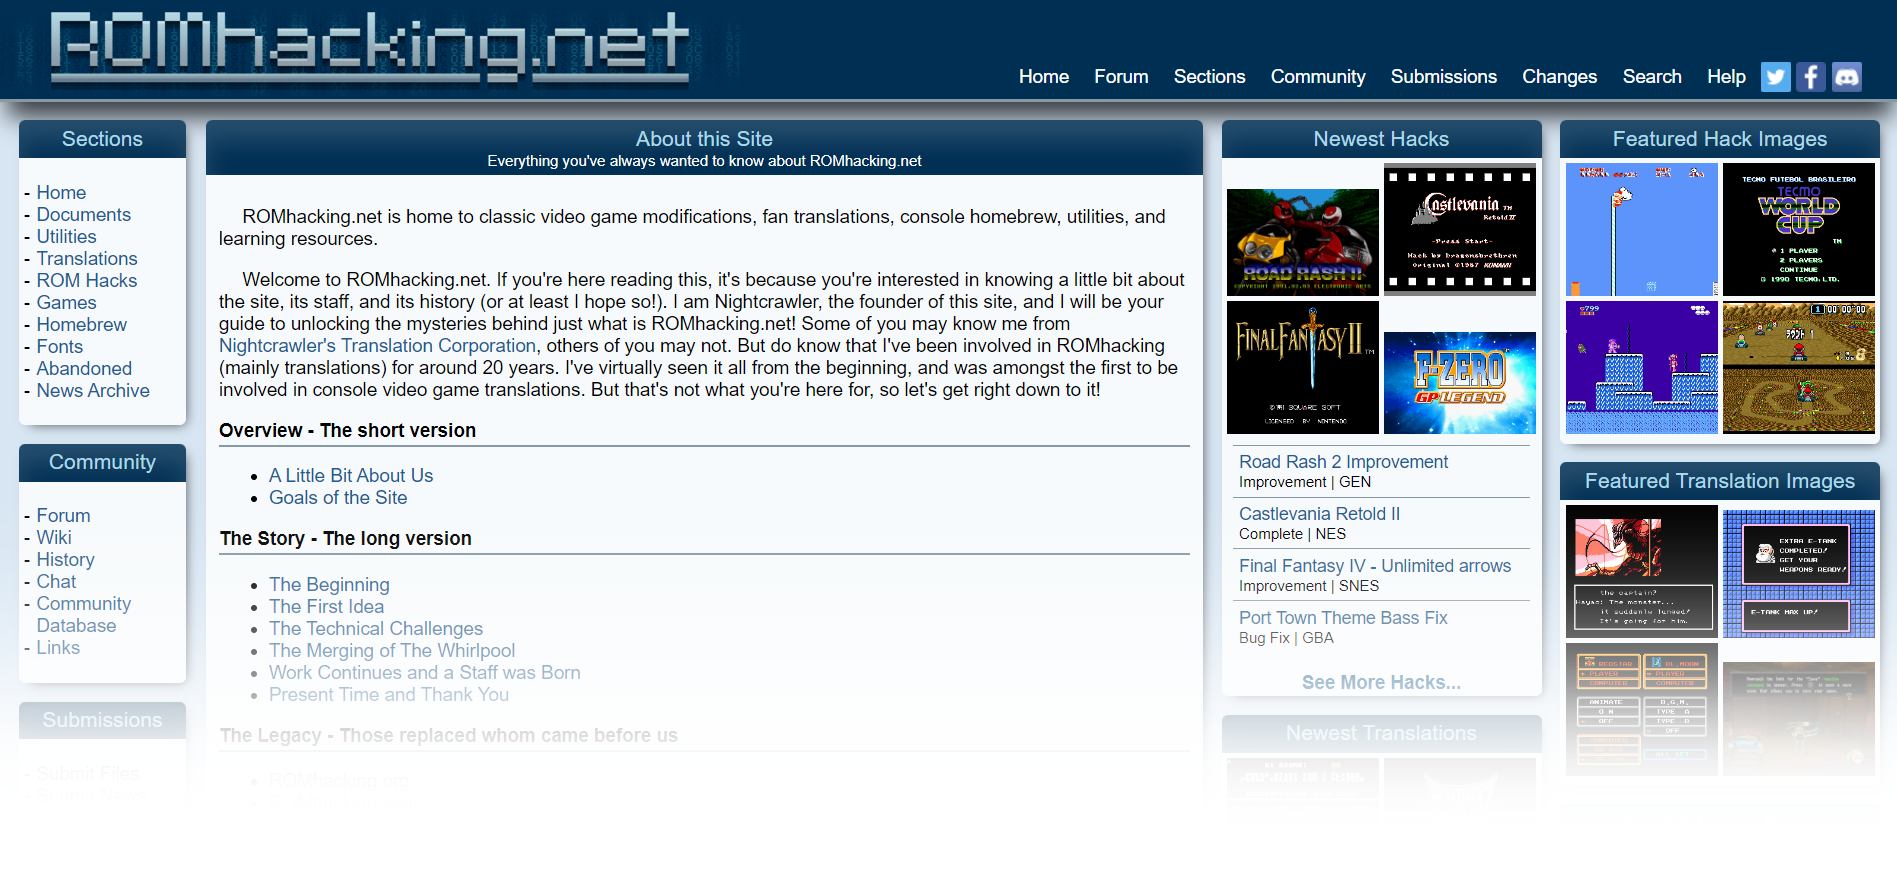
Task: Open the Submissions menu item
Action: click(x=1443, y=77)
